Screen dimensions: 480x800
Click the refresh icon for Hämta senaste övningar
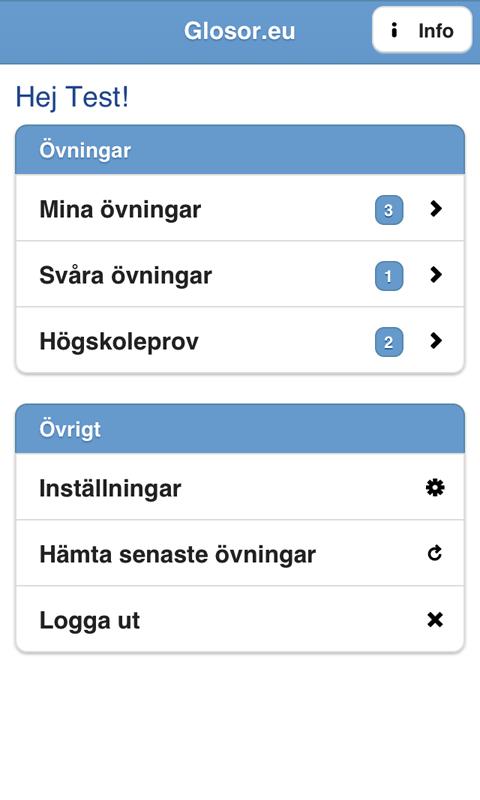(x=435, y=553)
